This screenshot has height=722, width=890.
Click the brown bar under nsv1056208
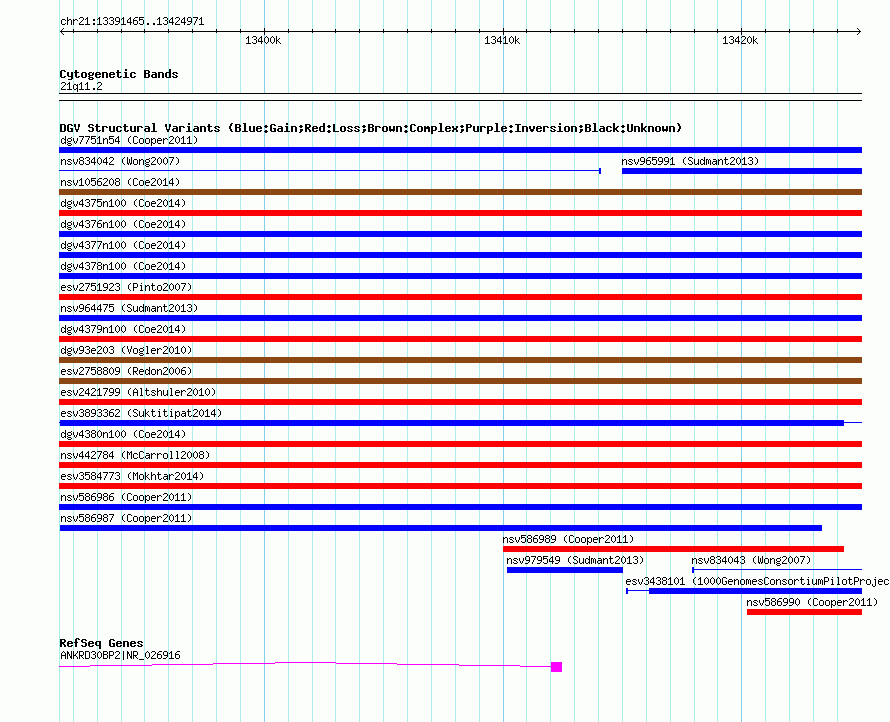460,192
